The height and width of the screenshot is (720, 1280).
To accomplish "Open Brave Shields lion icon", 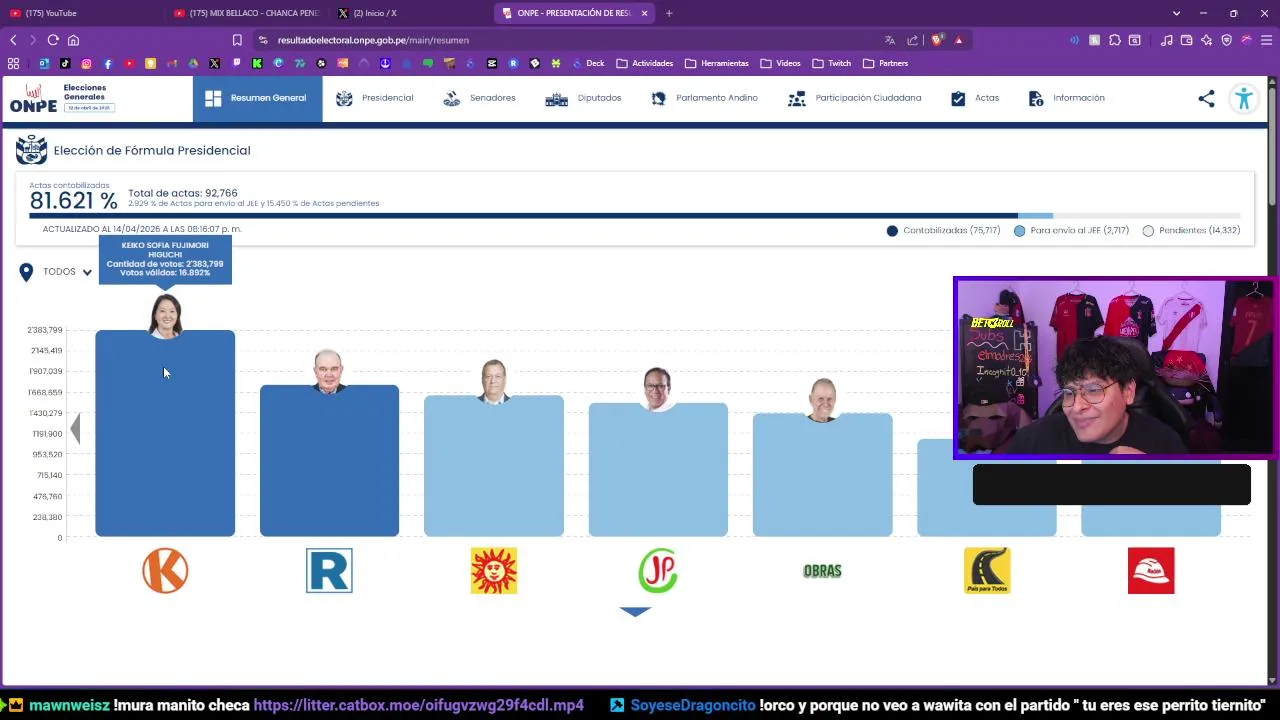I will [937, 40].
